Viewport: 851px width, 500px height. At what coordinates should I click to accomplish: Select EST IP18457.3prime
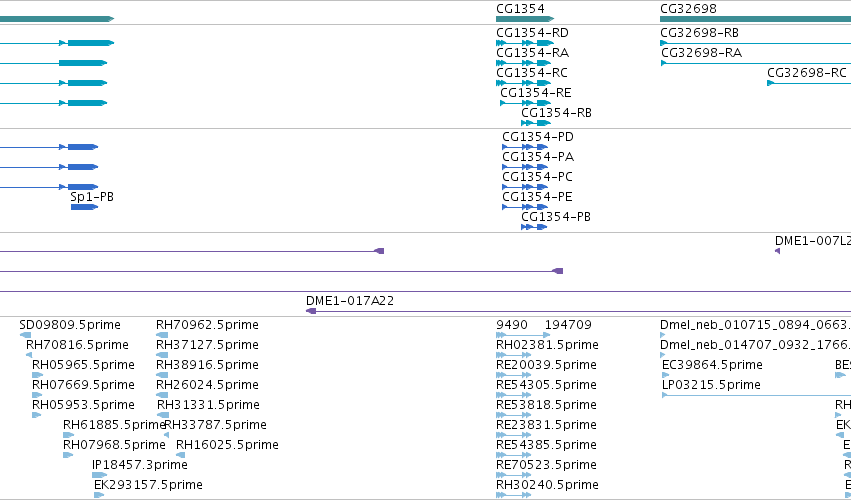coord(99,475)
